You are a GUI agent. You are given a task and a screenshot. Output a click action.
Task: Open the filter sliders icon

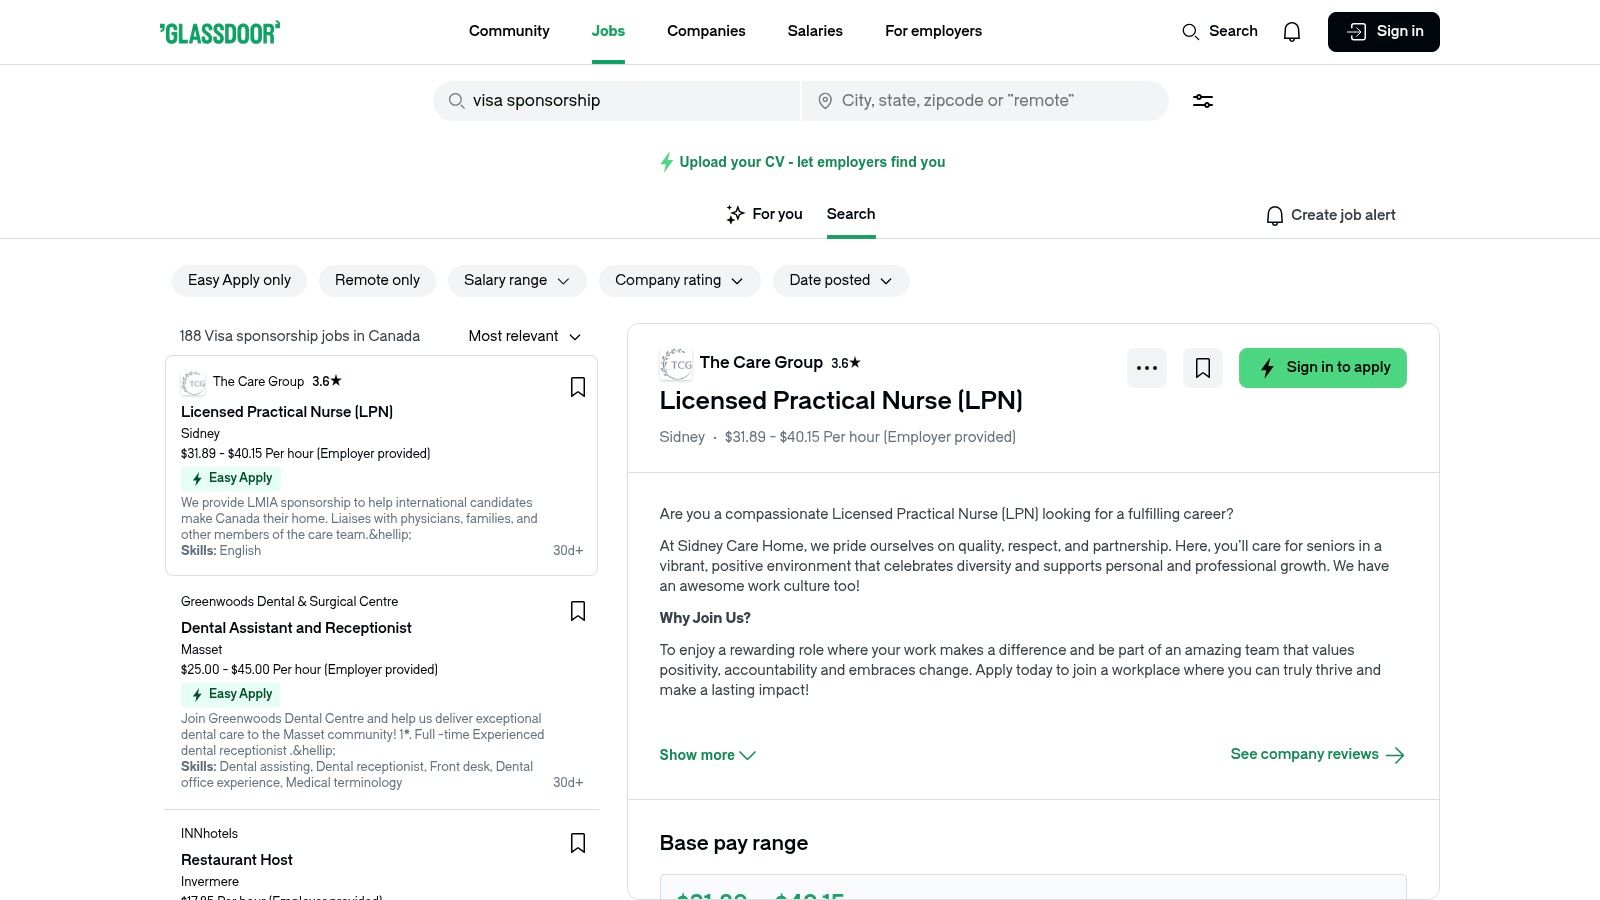tap(1203, 101)
